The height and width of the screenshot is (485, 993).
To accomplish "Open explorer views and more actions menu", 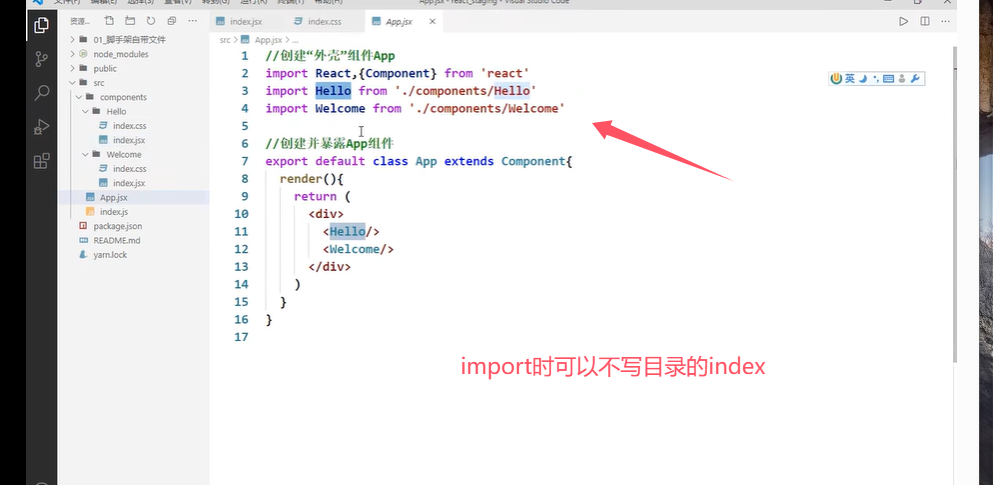I will 193,22.
